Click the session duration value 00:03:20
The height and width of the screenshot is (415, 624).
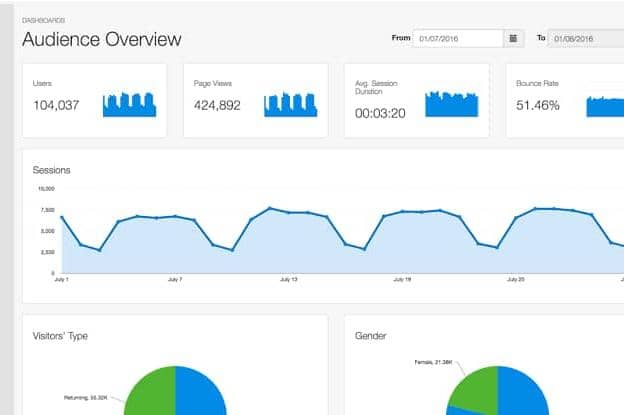[380, 113]
